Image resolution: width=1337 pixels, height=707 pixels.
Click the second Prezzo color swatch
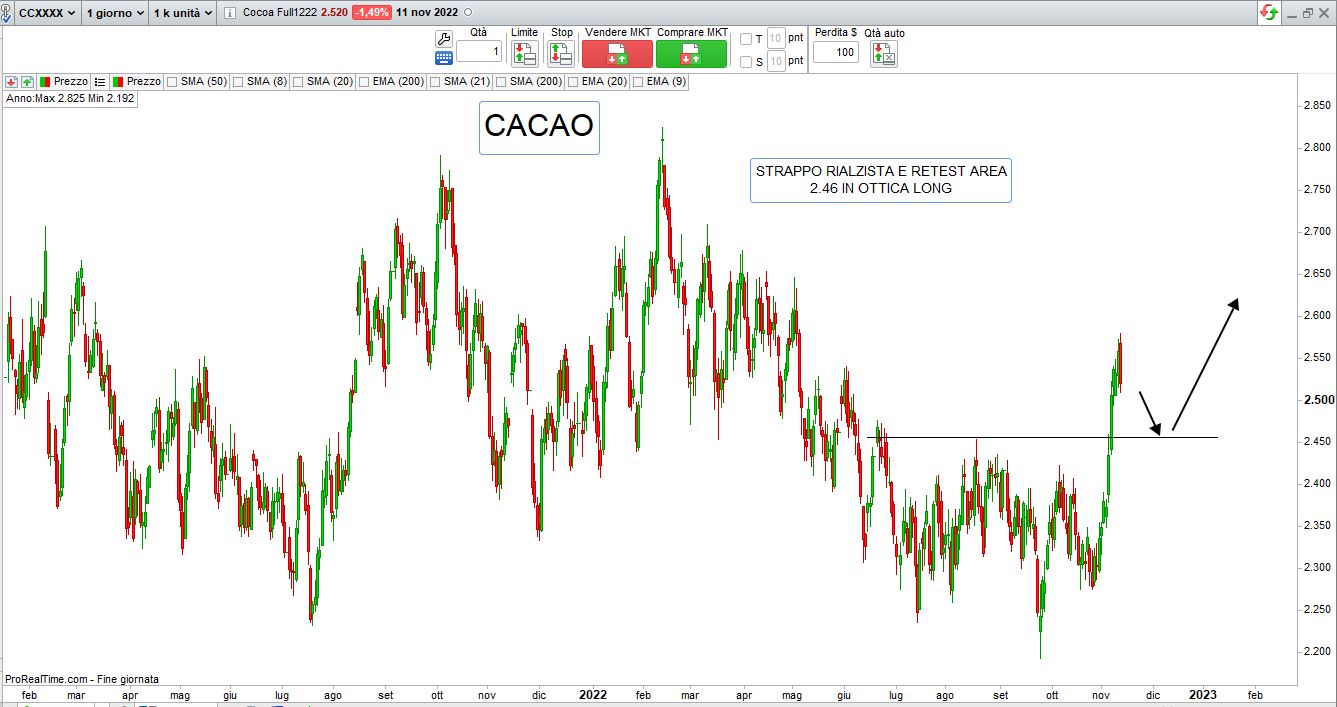point(118,81)
